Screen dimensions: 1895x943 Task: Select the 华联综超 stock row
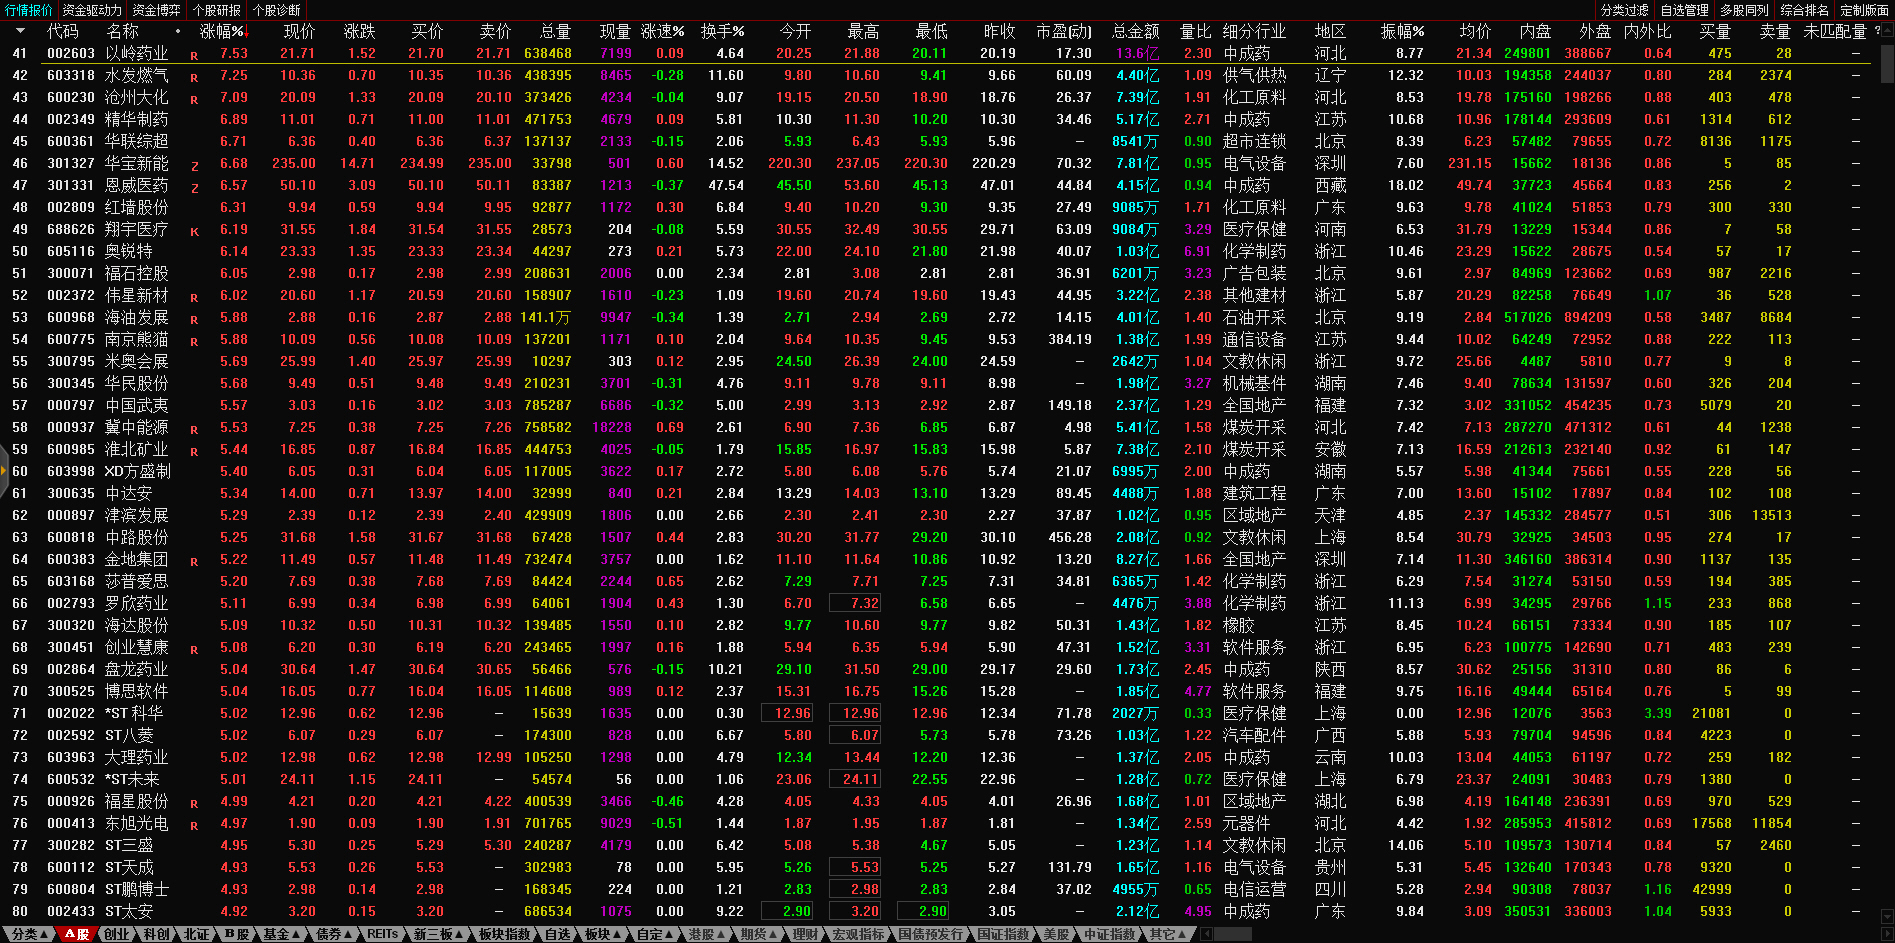click(137, 142)
